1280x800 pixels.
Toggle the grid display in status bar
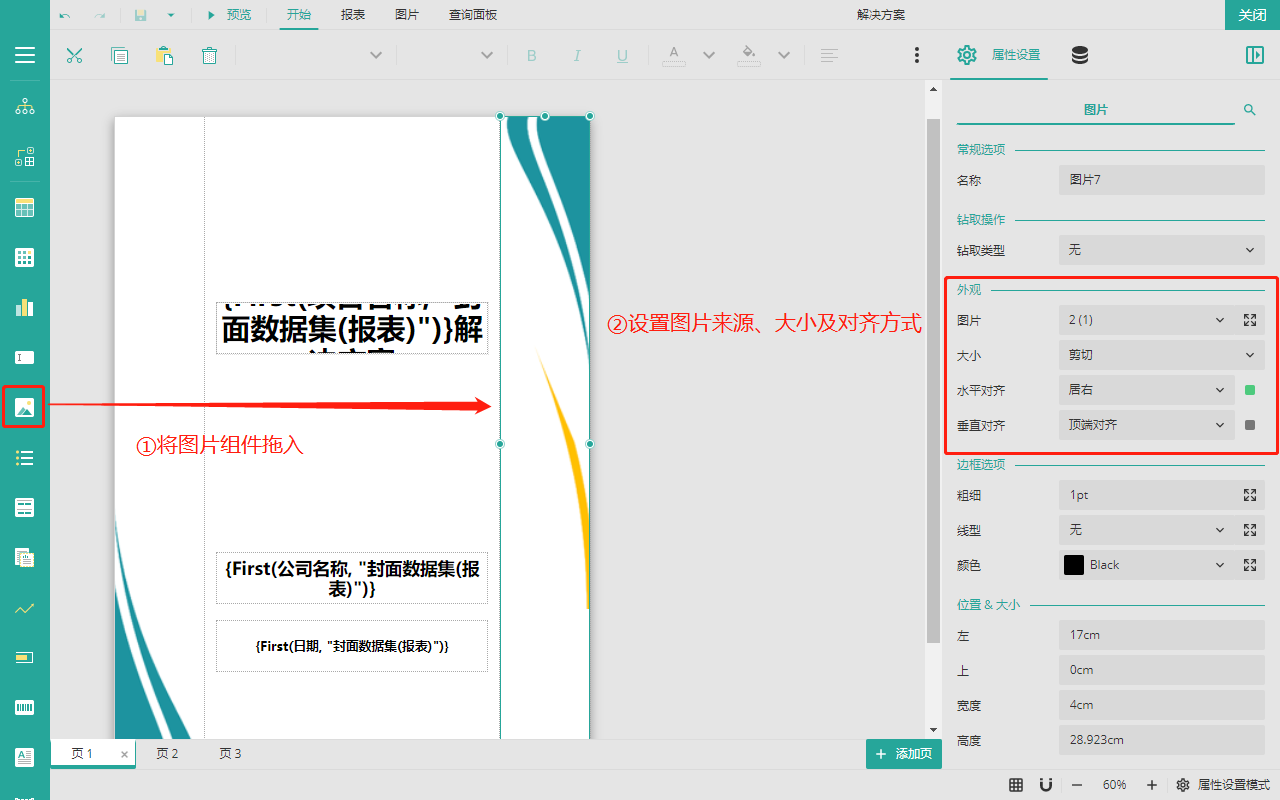coord(1015,785)
